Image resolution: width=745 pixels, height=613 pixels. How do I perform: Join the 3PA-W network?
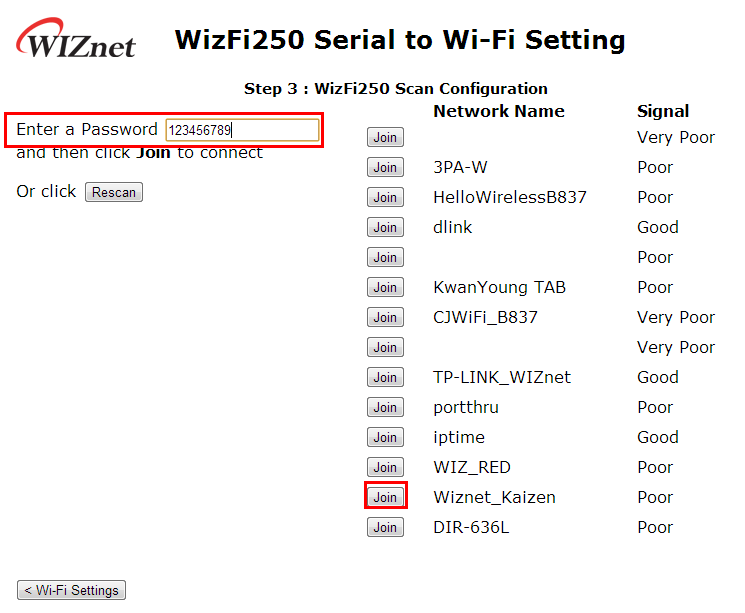point(385,167)
